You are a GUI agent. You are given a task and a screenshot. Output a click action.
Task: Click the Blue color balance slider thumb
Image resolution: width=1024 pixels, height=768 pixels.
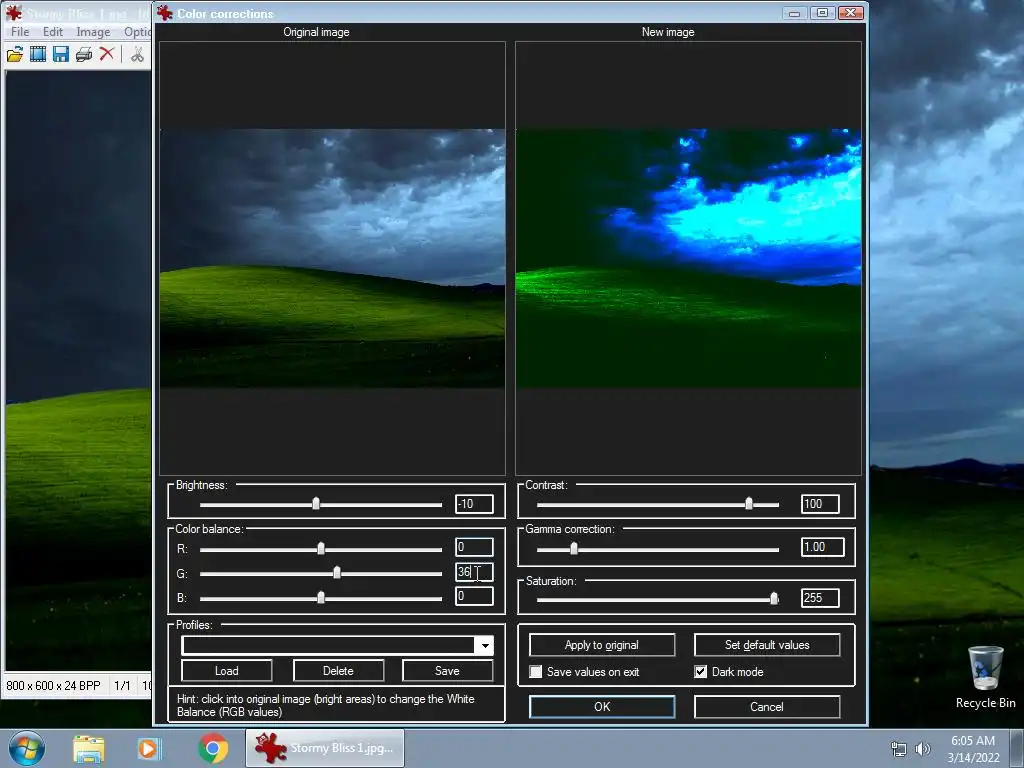point(321,598)
